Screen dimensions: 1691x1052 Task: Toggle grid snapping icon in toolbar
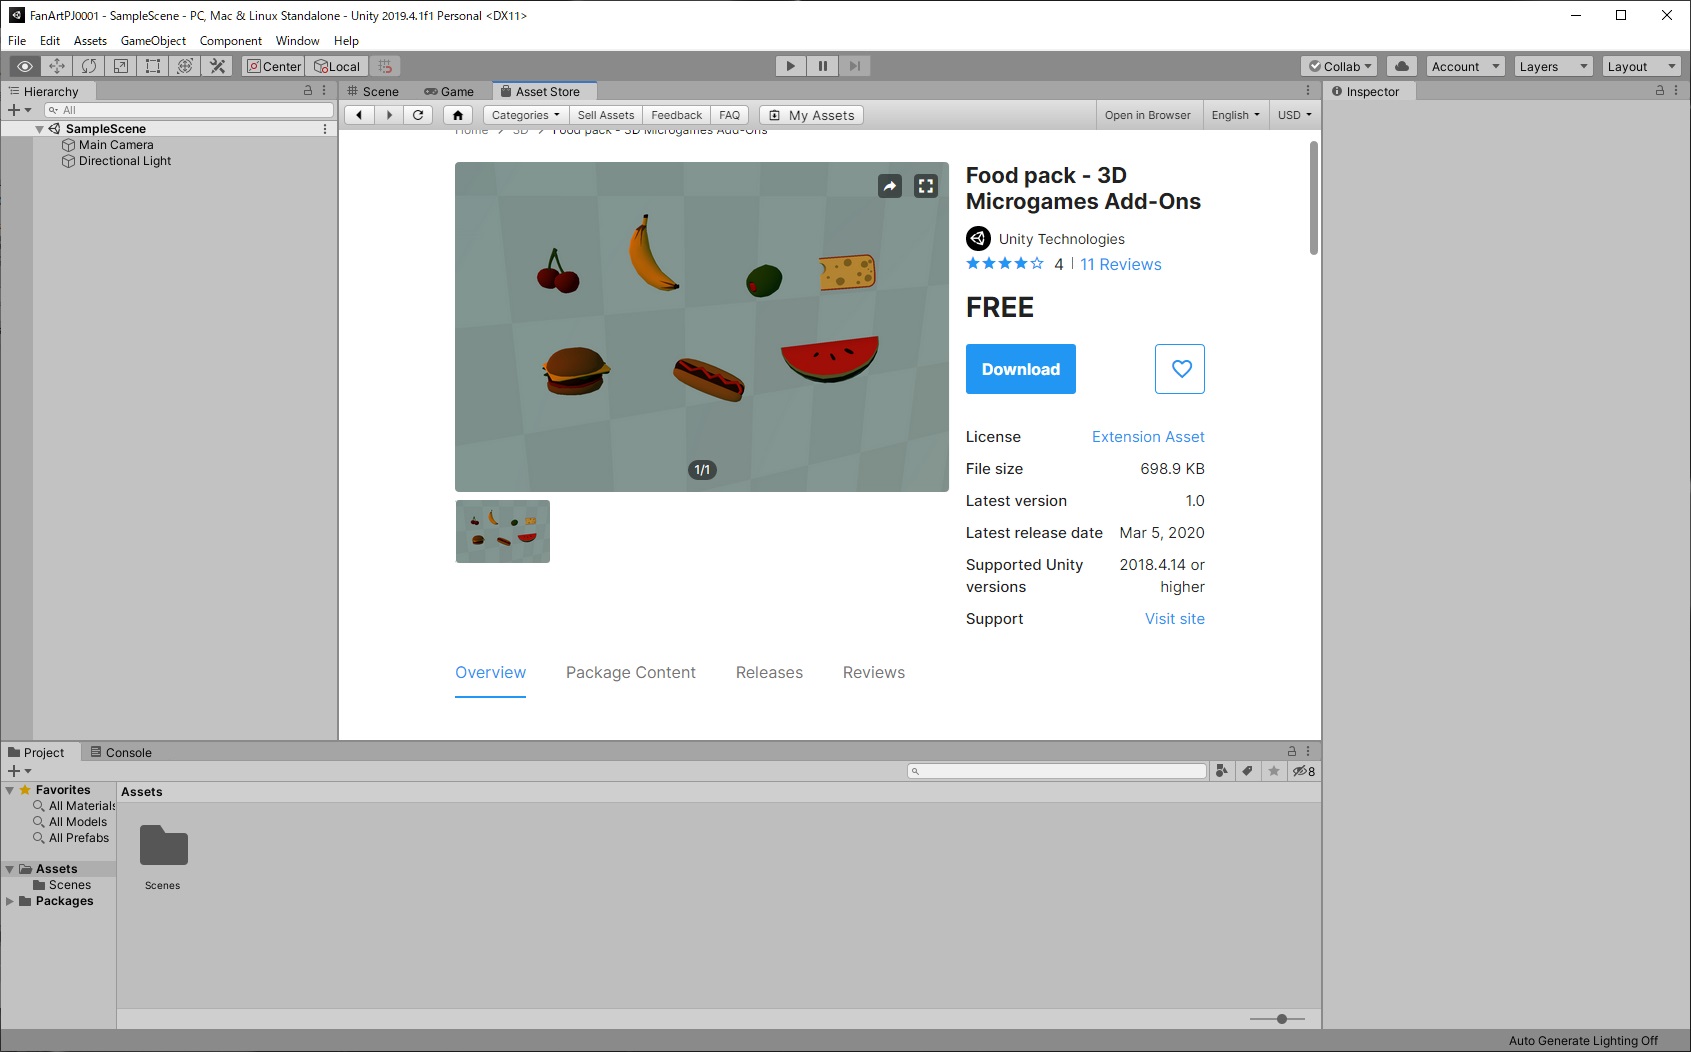coord(385,66)
